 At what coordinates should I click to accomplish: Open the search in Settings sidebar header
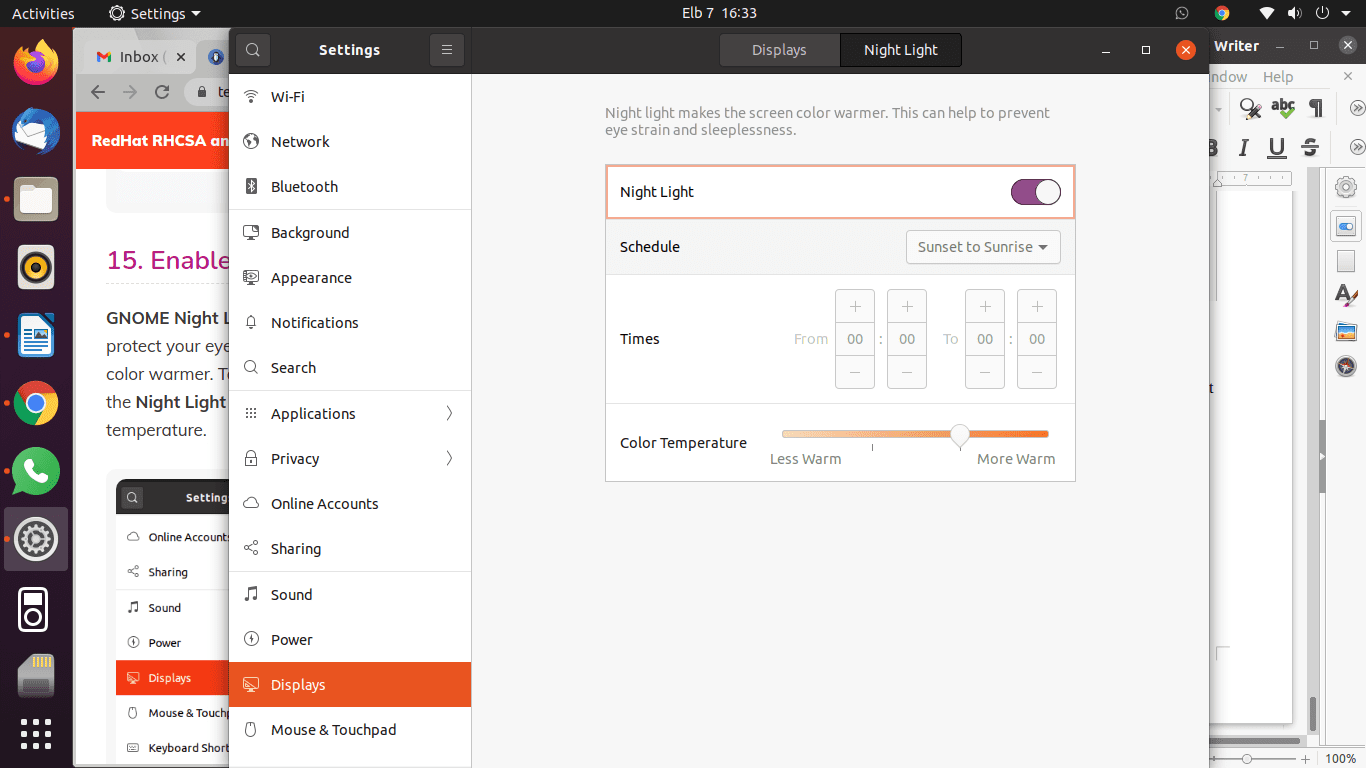tap(253, 50)
